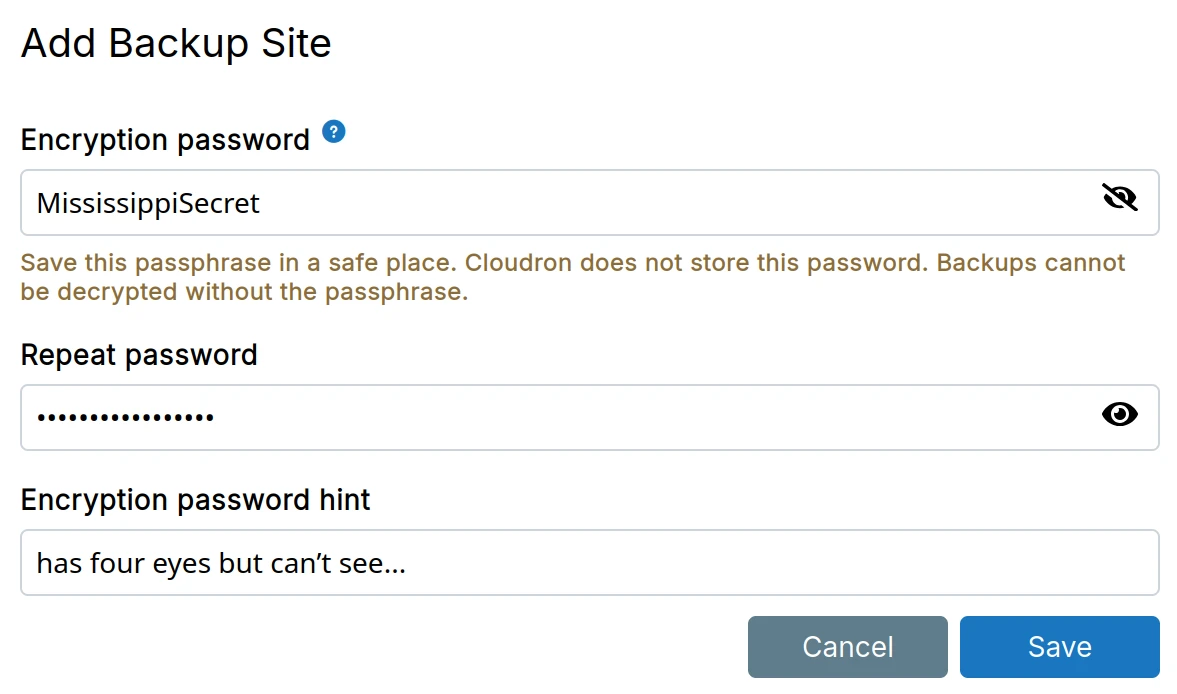Click the eye icon beside repeat password
The height and width of the screenshot is (694, 1177).
1120,414
